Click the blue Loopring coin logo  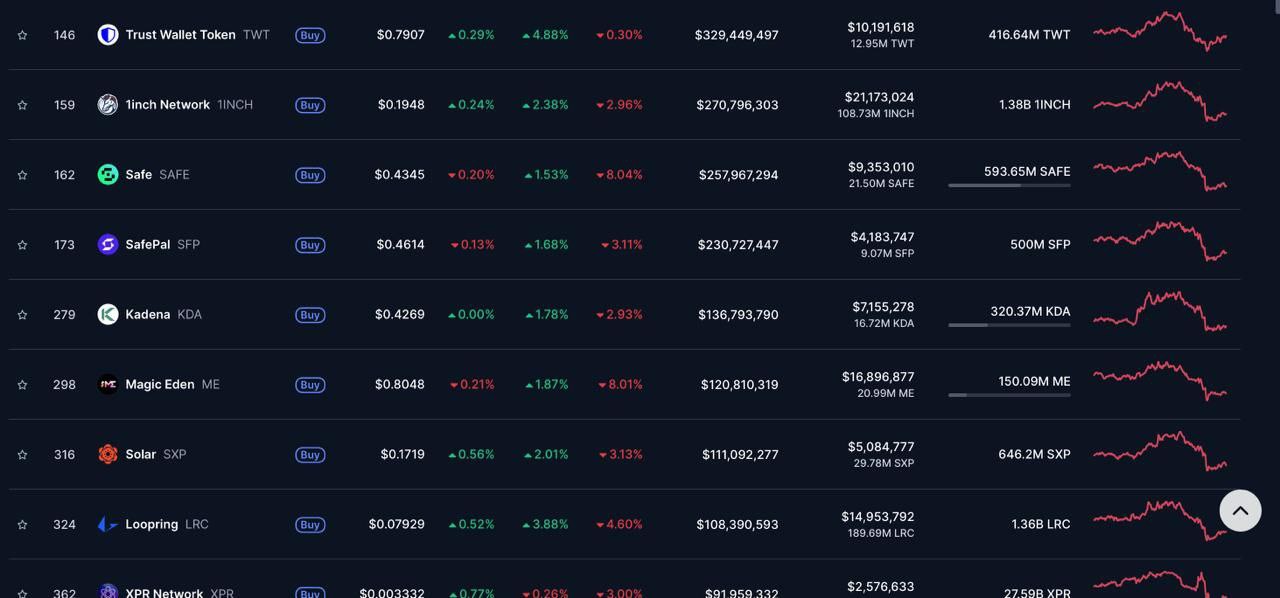tap(108, 525)
